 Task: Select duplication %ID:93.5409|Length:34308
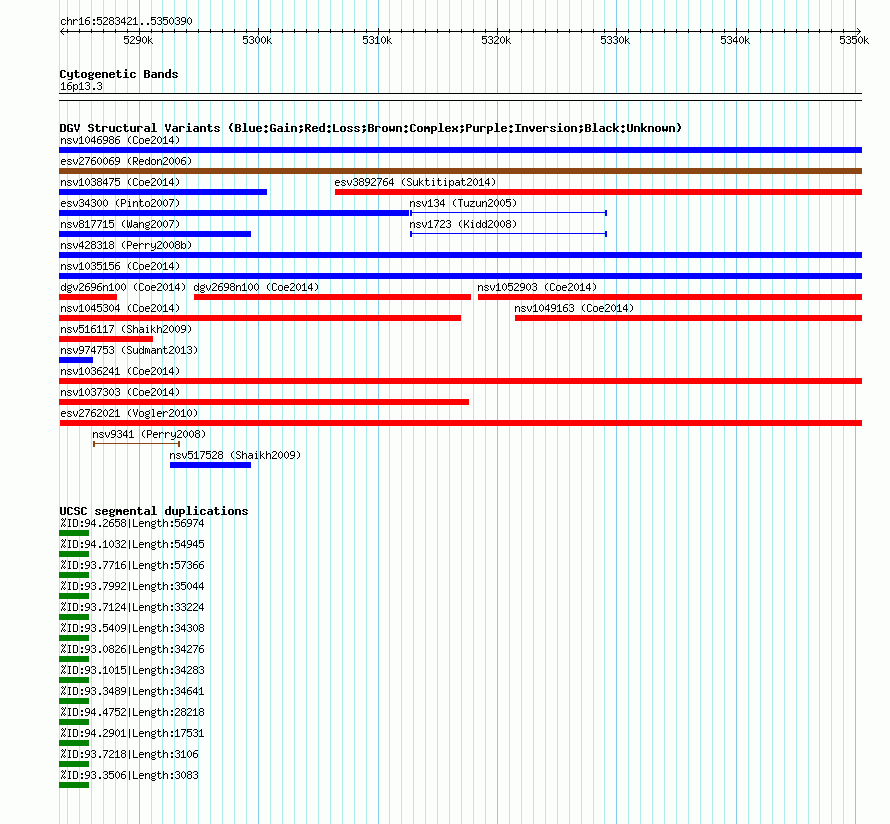point(132,628)
